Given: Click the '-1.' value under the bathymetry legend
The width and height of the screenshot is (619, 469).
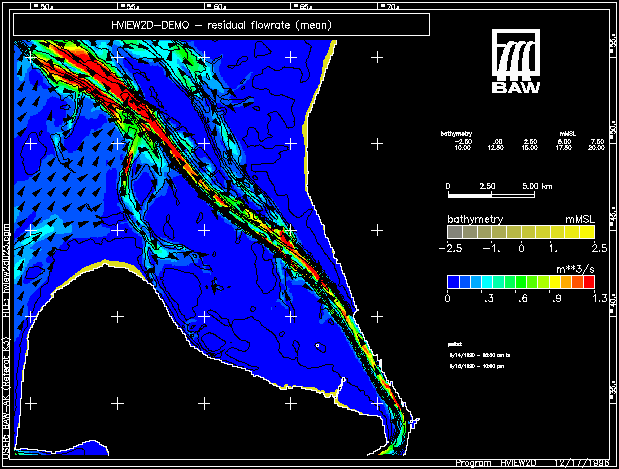Looking at the screenshot, I should point(492,248).
